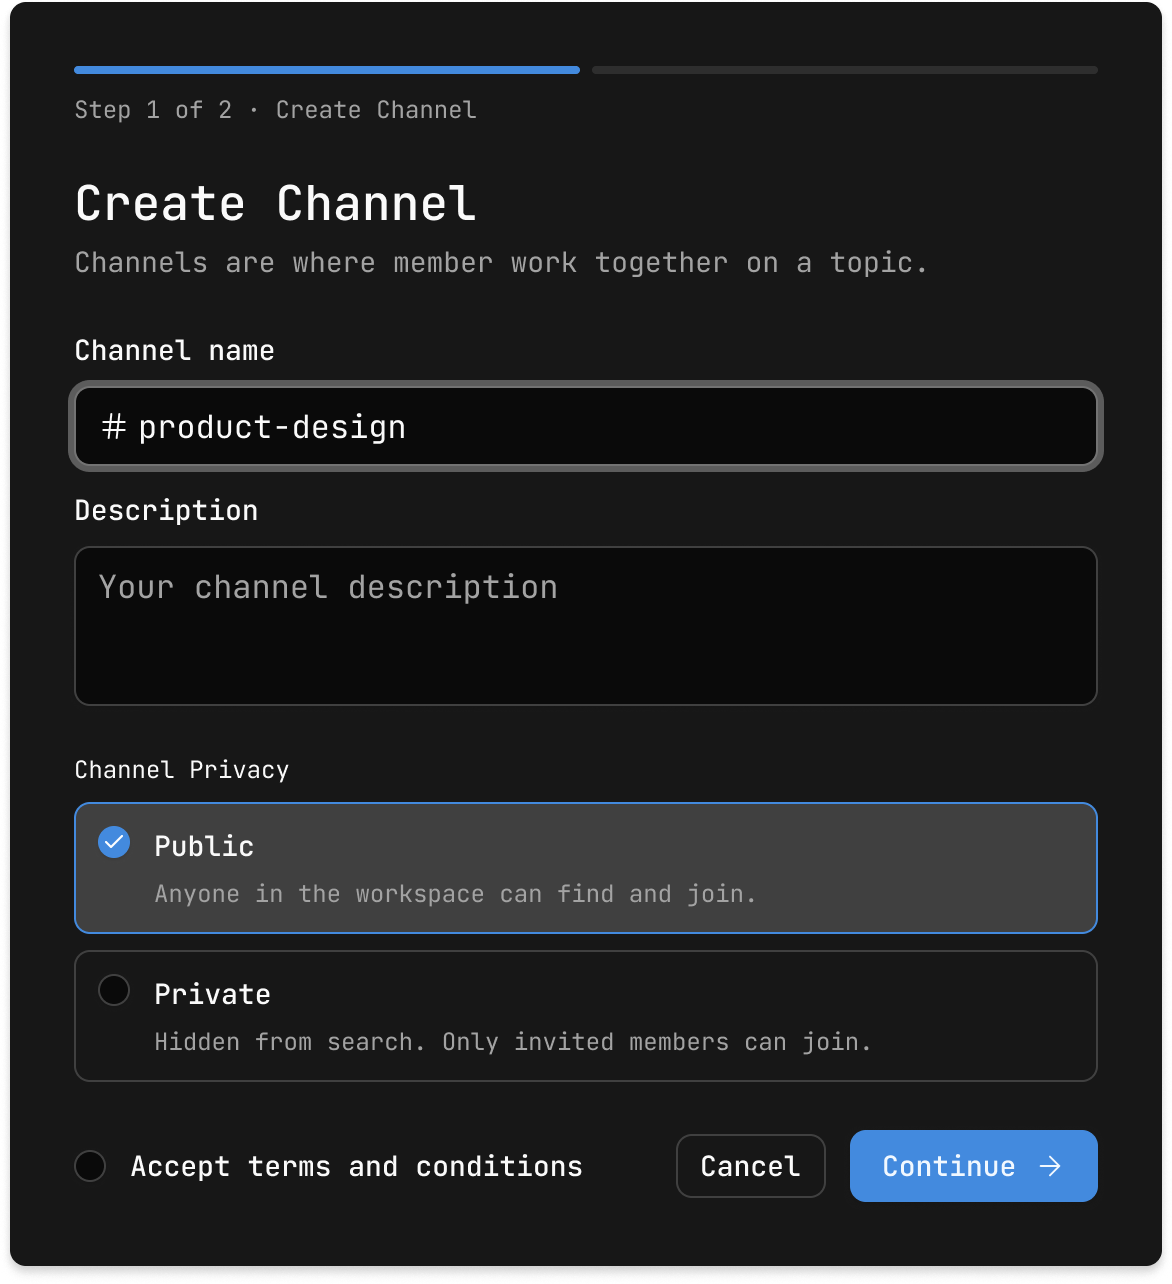Image resolution: width=1172 pixels, height=1284 pixels.
Task: Click the 'Channel name' label
Action: tap(175, 351)
